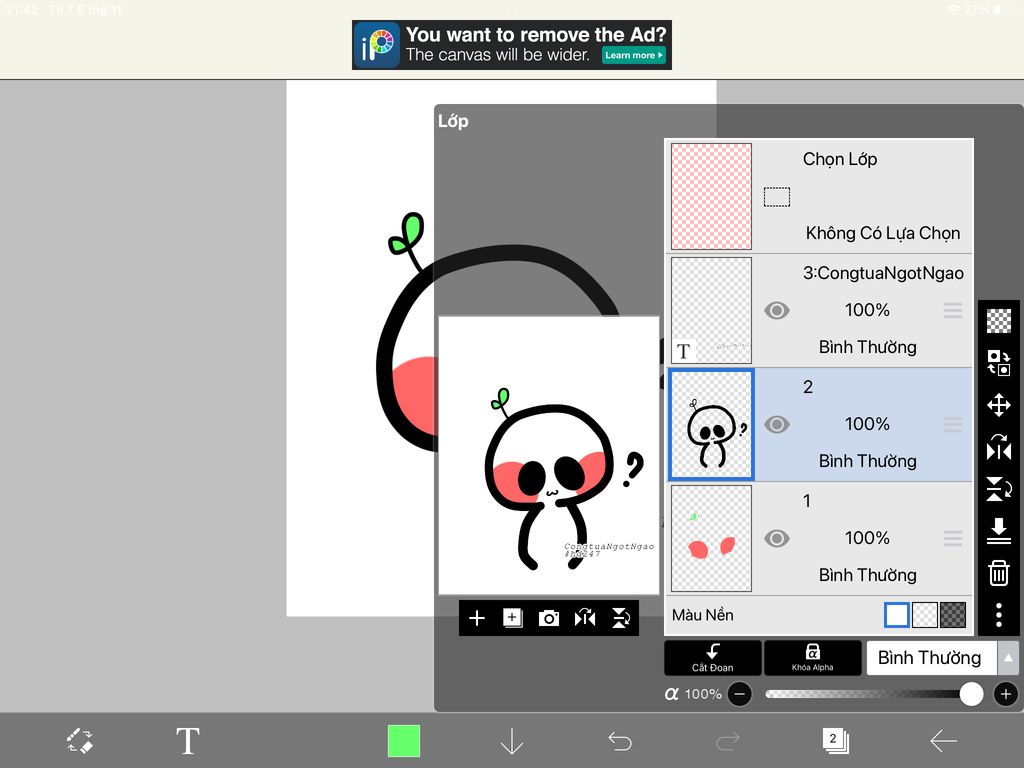The width and height of the screenshot is (1024, 768).
Task: Add a special layer via boxed plus icon
Action: coord(513,618)
